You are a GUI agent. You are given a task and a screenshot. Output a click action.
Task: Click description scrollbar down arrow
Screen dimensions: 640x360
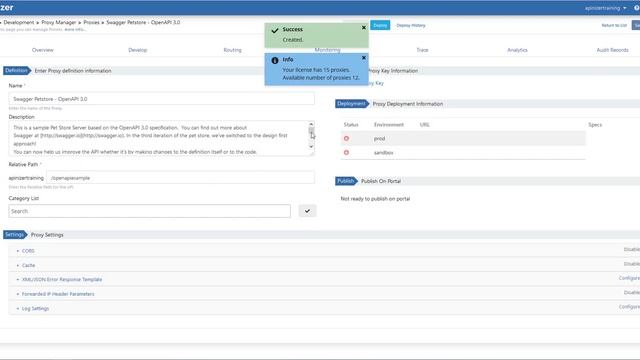point(311,147)
